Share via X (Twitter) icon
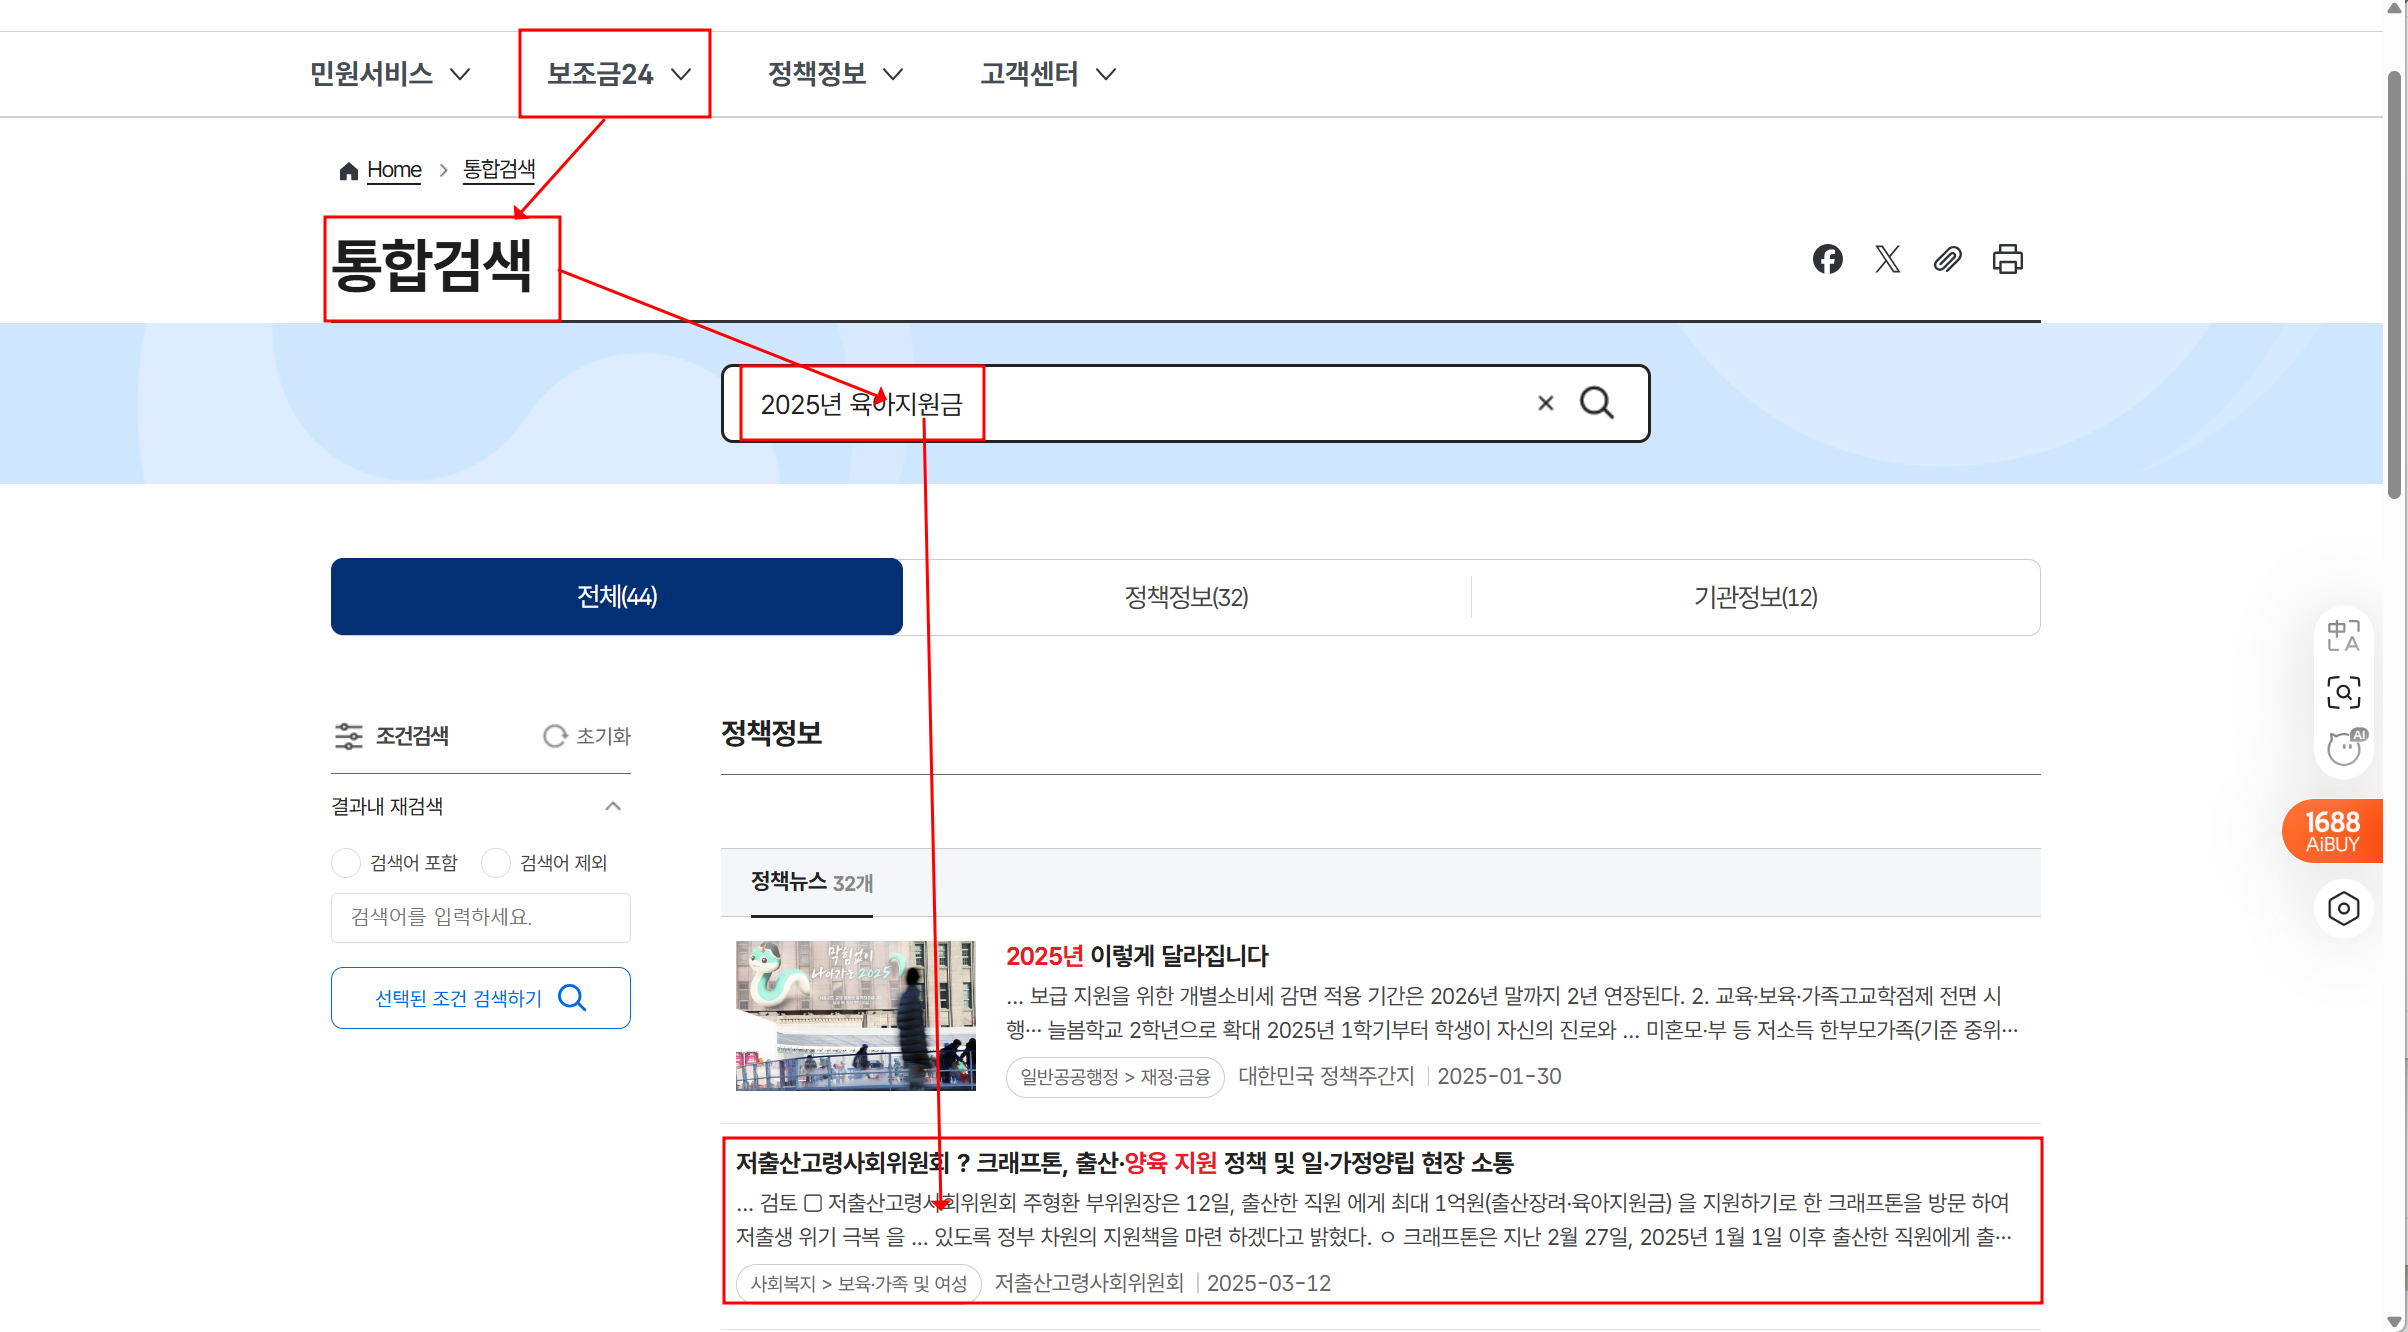This screenshot has width=2408, height=1332. click(1887, 260)
